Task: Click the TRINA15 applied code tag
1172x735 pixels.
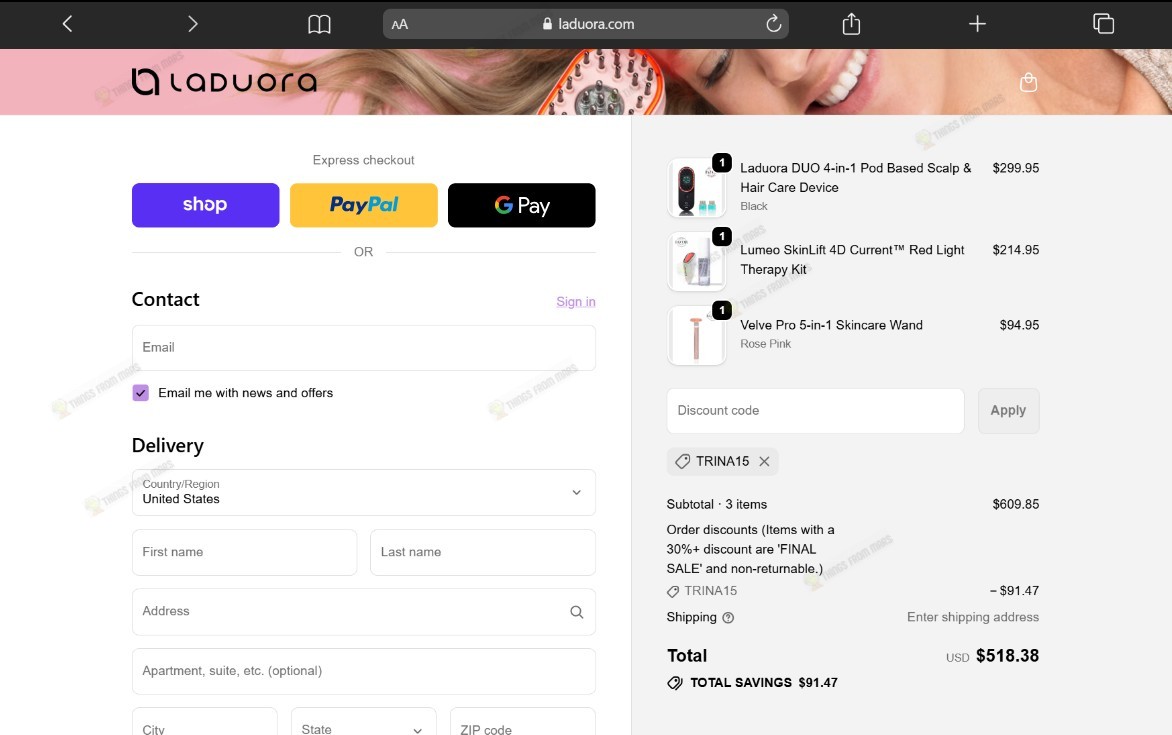Action: coord(722,461)
